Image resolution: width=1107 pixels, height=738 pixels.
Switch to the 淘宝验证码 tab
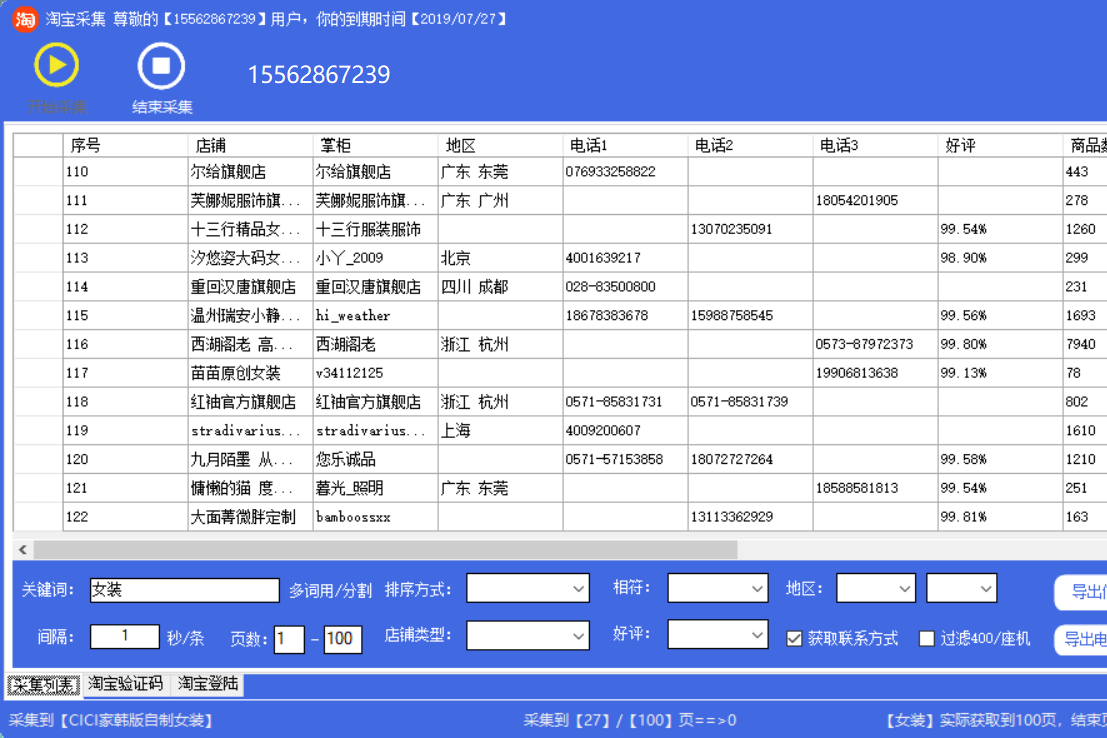click(125, 684)
